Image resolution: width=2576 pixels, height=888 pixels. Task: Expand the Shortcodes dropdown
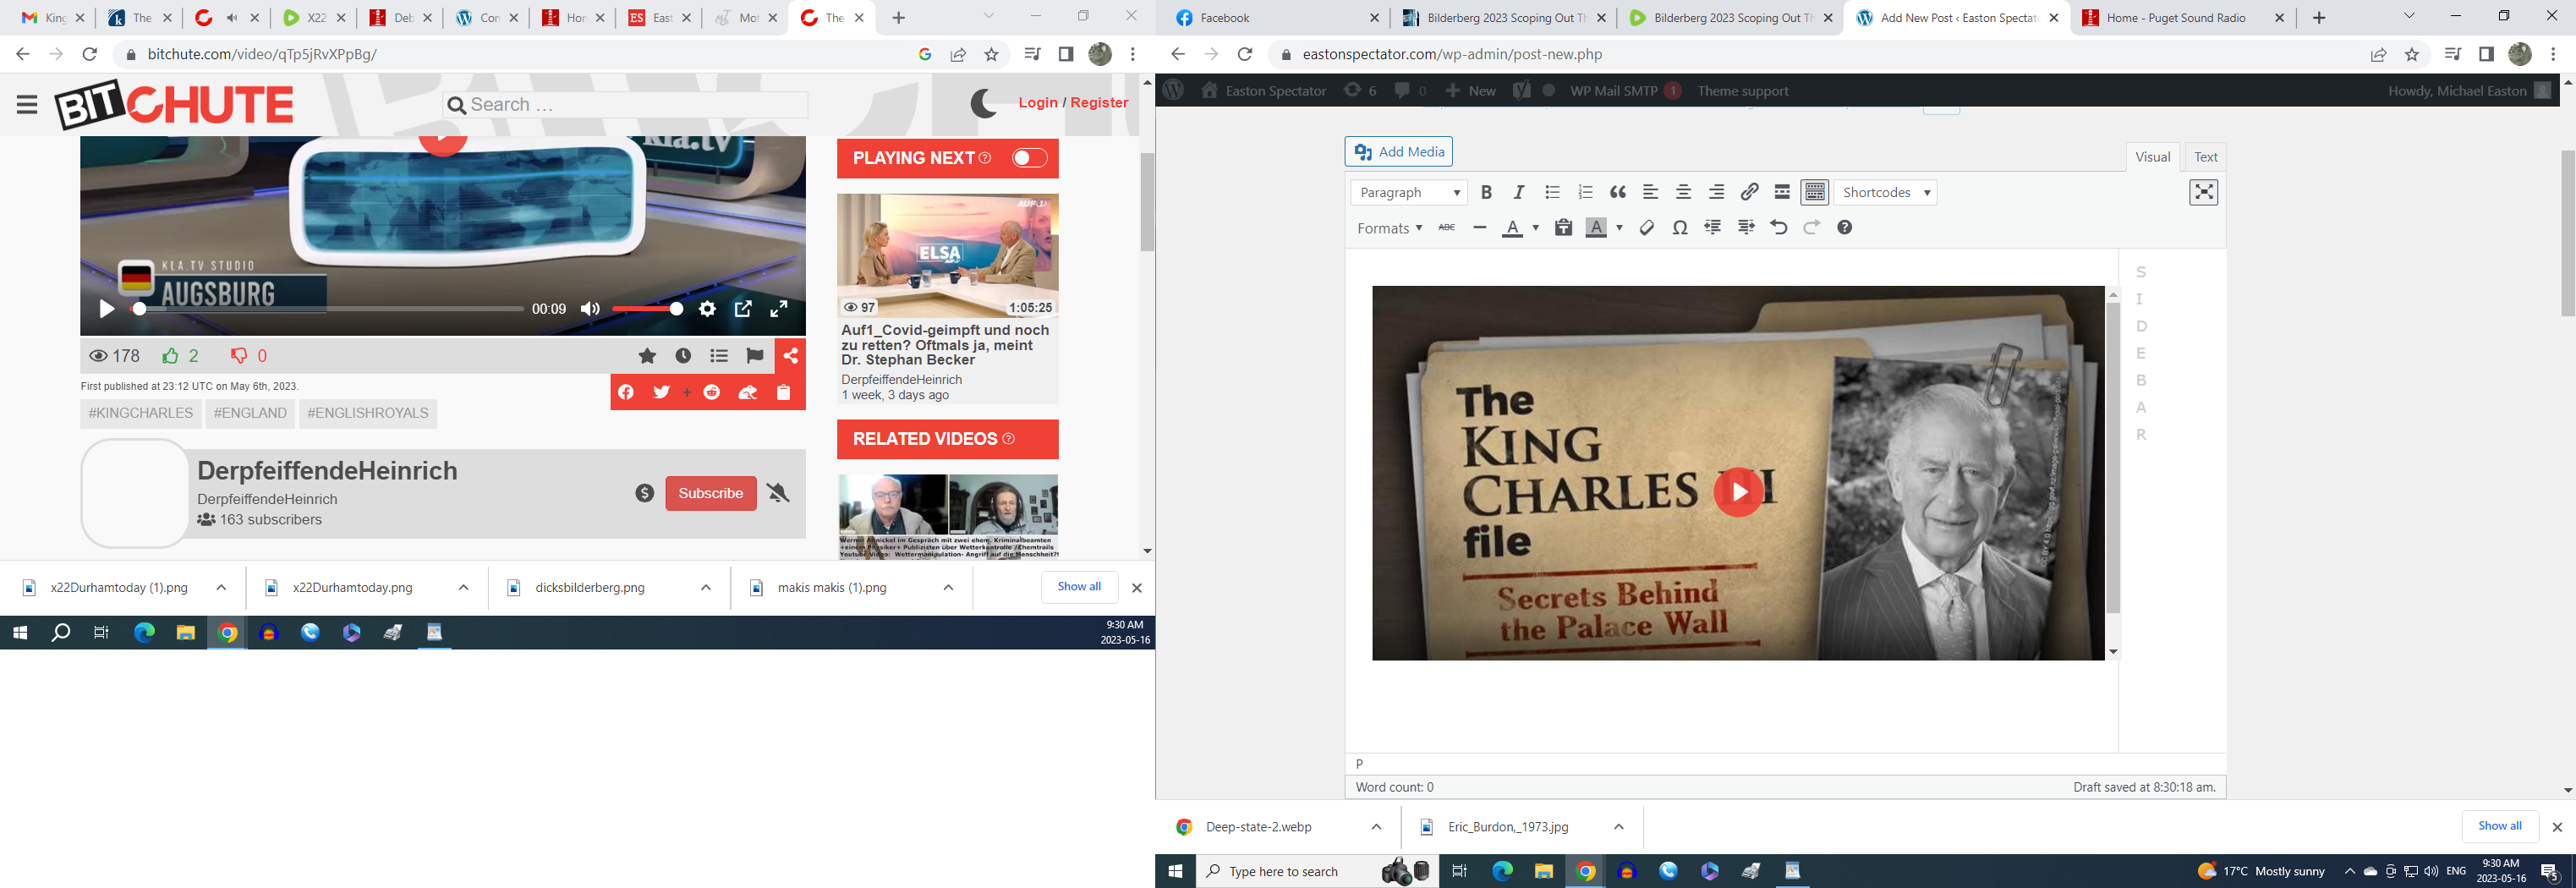1885,192
